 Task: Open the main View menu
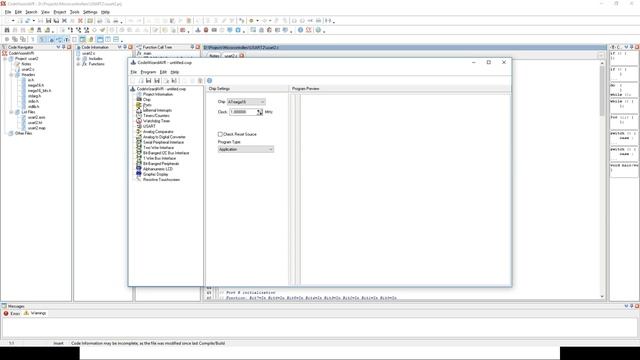point(45,12)
